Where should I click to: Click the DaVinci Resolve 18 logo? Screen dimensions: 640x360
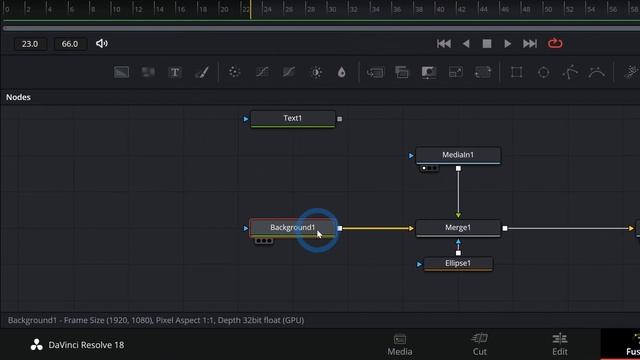(x=37, y=345)
